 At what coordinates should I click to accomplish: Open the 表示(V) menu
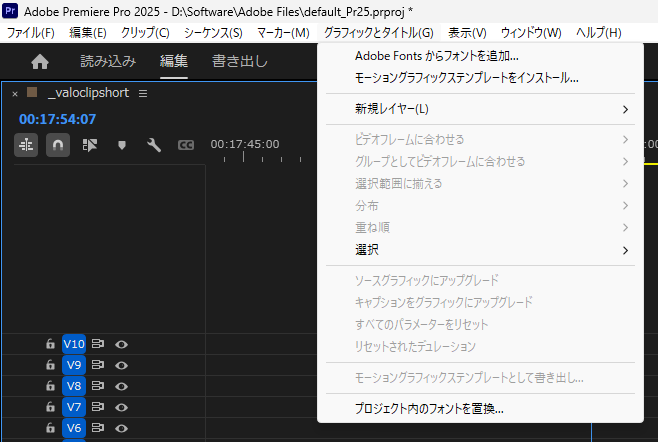(x=467, y=33)
